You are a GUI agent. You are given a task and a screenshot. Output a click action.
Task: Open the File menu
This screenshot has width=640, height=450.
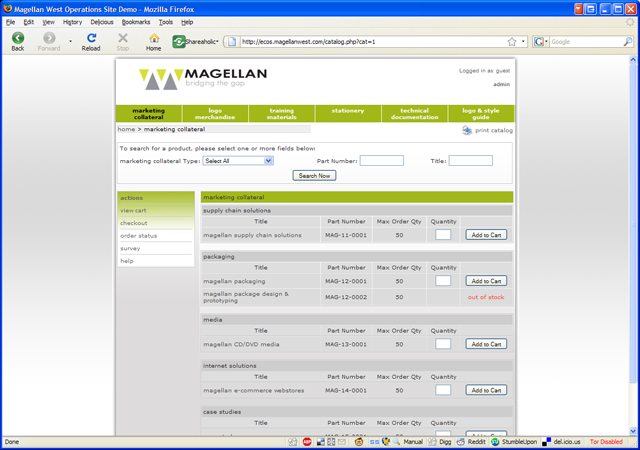[10, 22]
